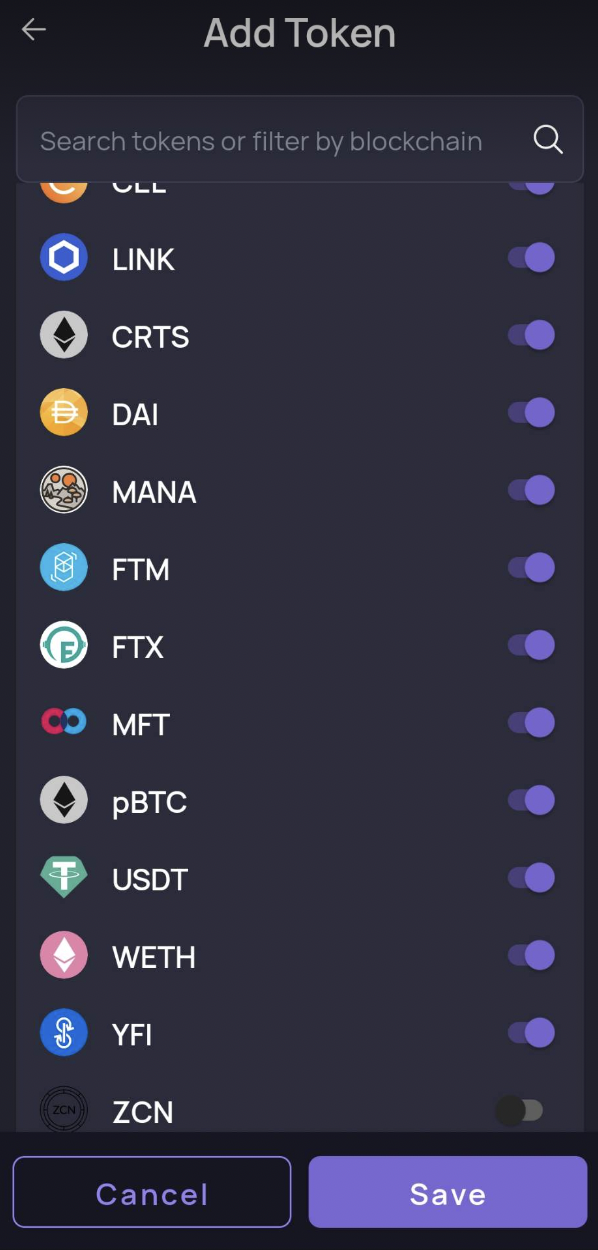Select the ZCN token row label
This screenshot has width=598, height=1250.
pos(143,1111)
